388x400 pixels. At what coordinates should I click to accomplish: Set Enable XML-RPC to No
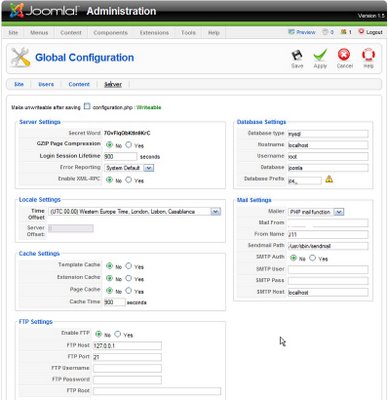(109, 180)
